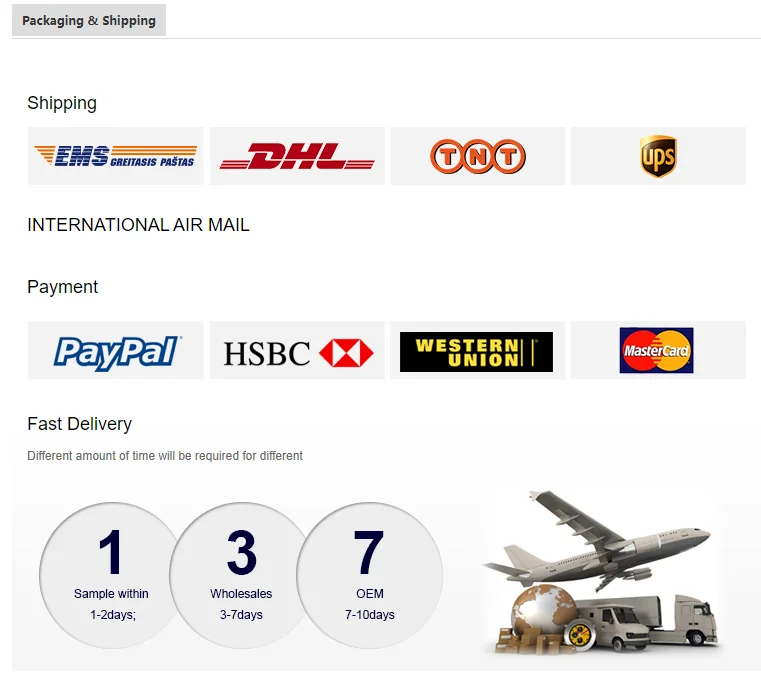Choose the Western Union logo
The width and height of the screenshot is (761, 683).
pos(478,350)
